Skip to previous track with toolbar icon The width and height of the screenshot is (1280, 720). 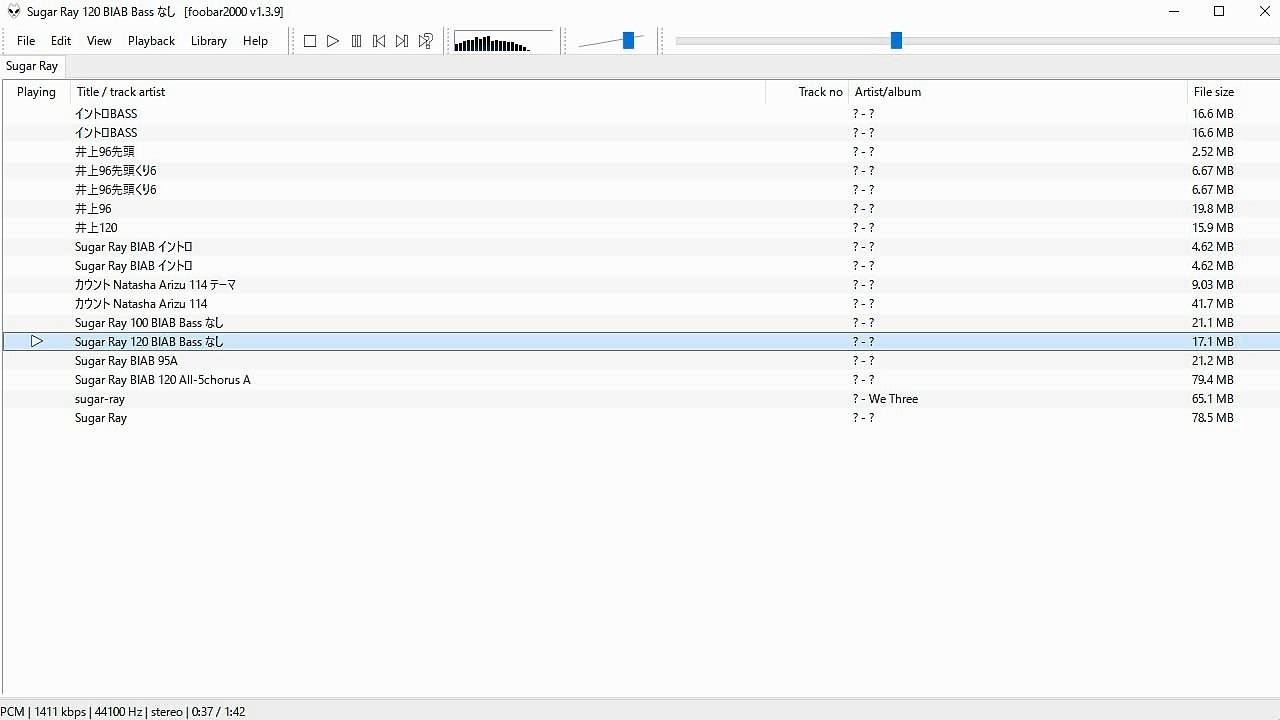point(379,41)
